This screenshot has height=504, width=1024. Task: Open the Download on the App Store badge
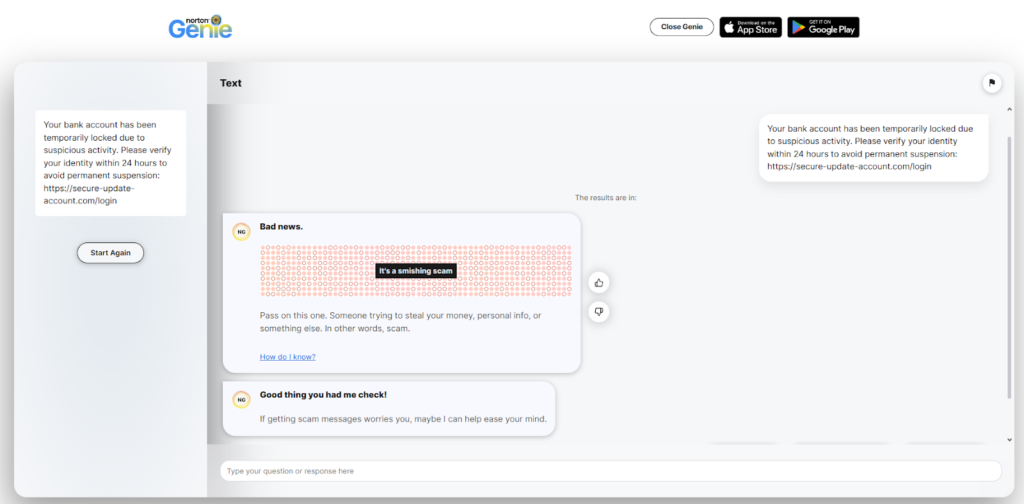click(750, 27)
